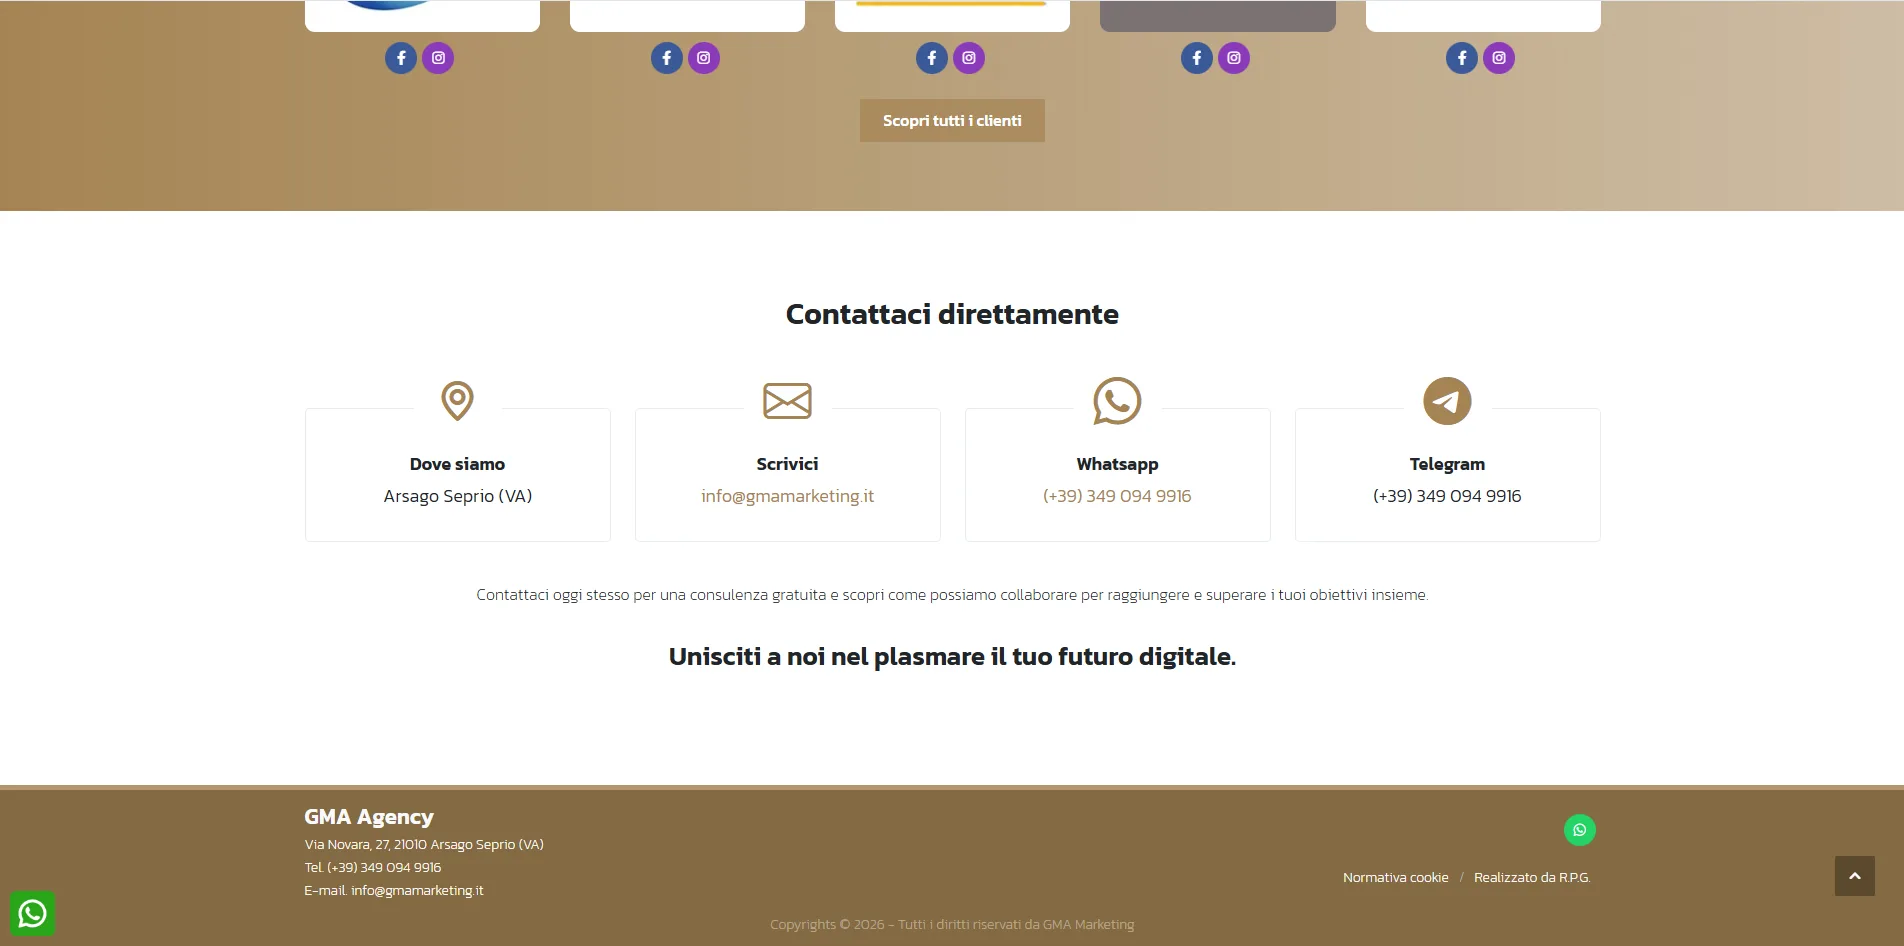Click the floating green WhatsApp chat icon
1904x946 pixels.
point(32,913)
